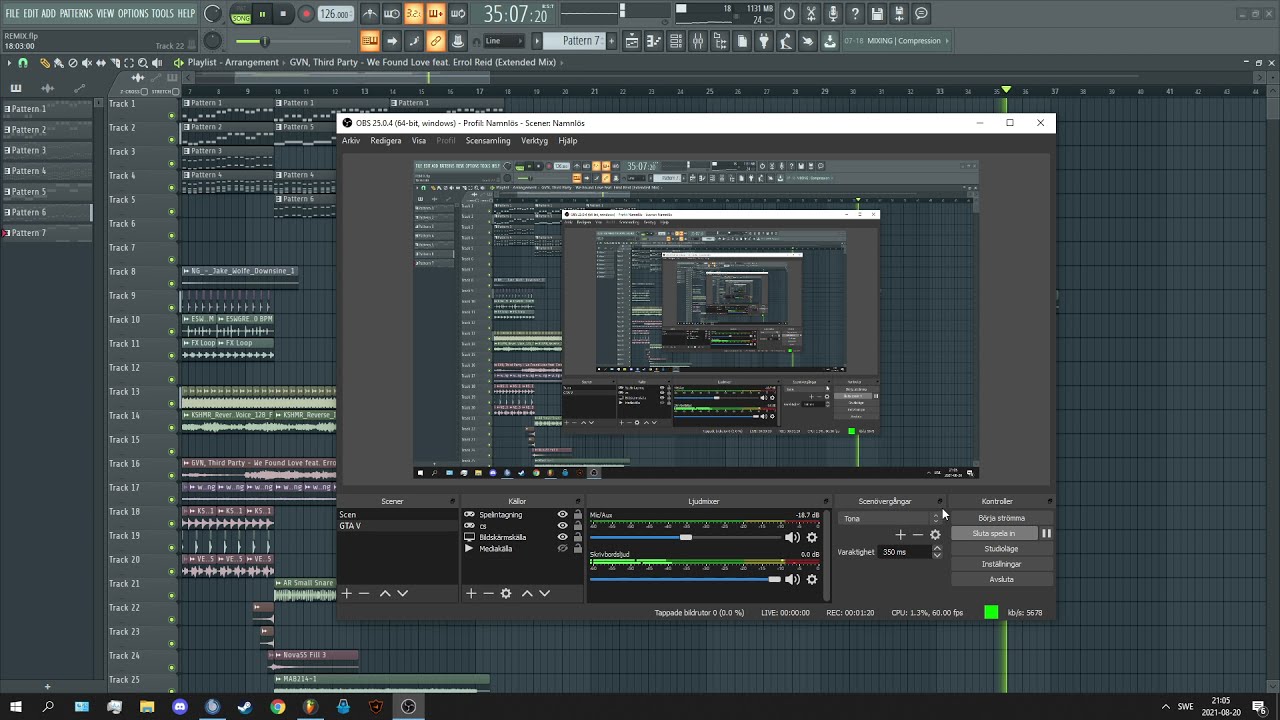Open the playlist menu arrow left of the magnet

point(9,62)
